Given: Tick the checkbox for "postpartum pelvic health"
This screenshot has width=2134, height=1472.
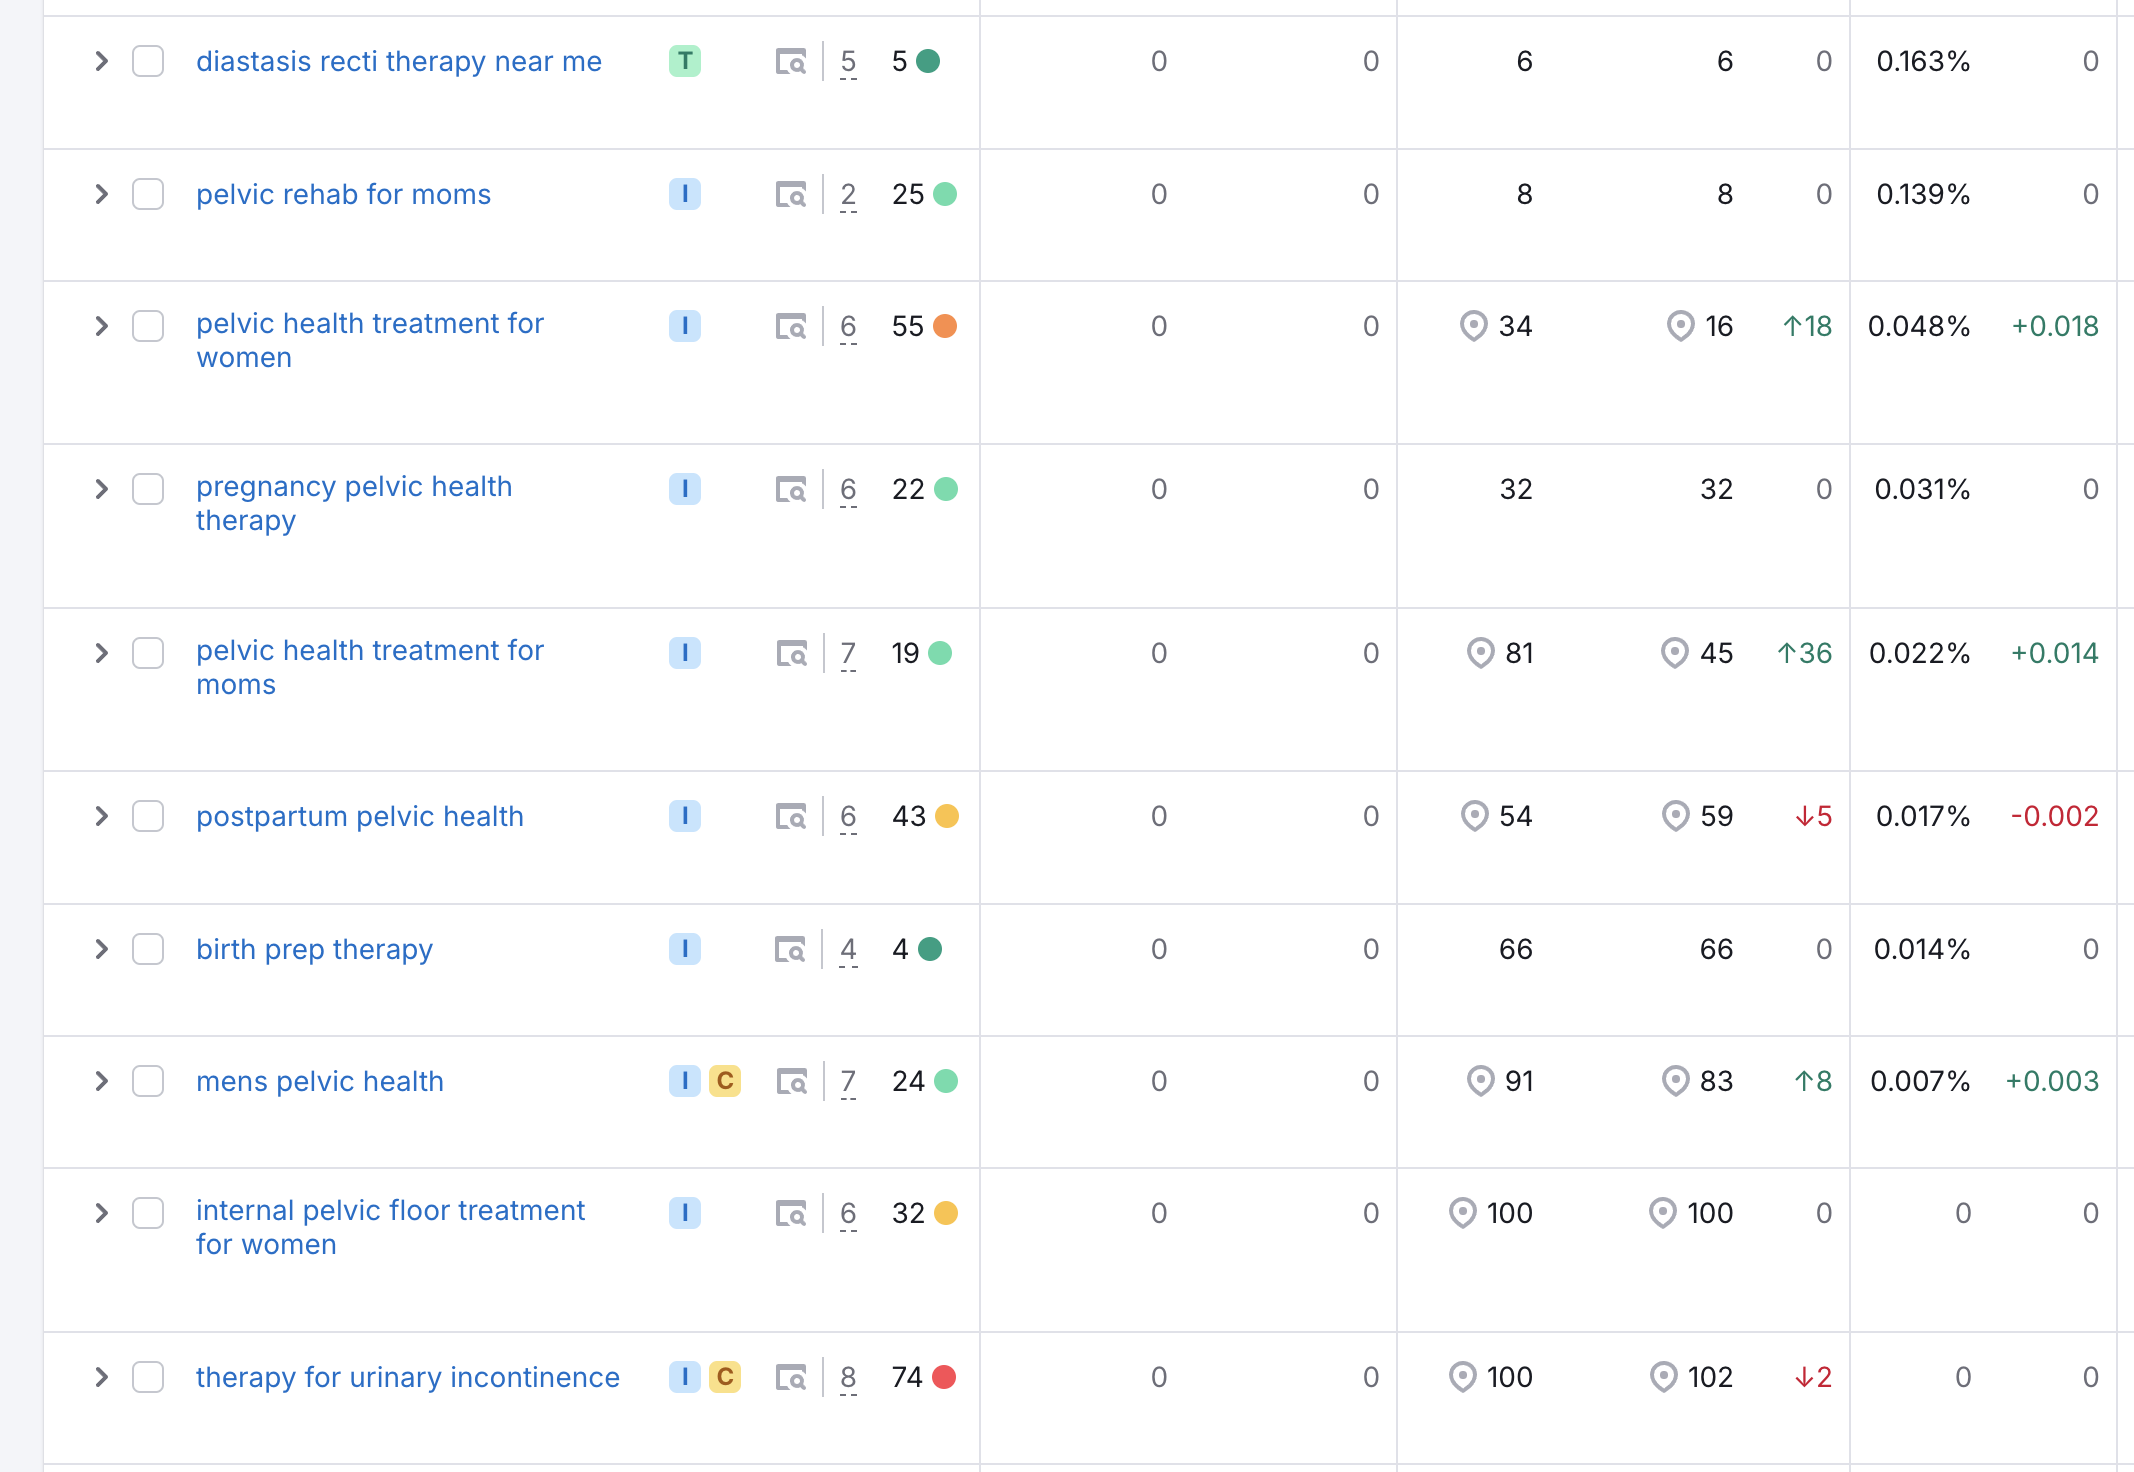Looking at the screenshot, I should 148,816.
